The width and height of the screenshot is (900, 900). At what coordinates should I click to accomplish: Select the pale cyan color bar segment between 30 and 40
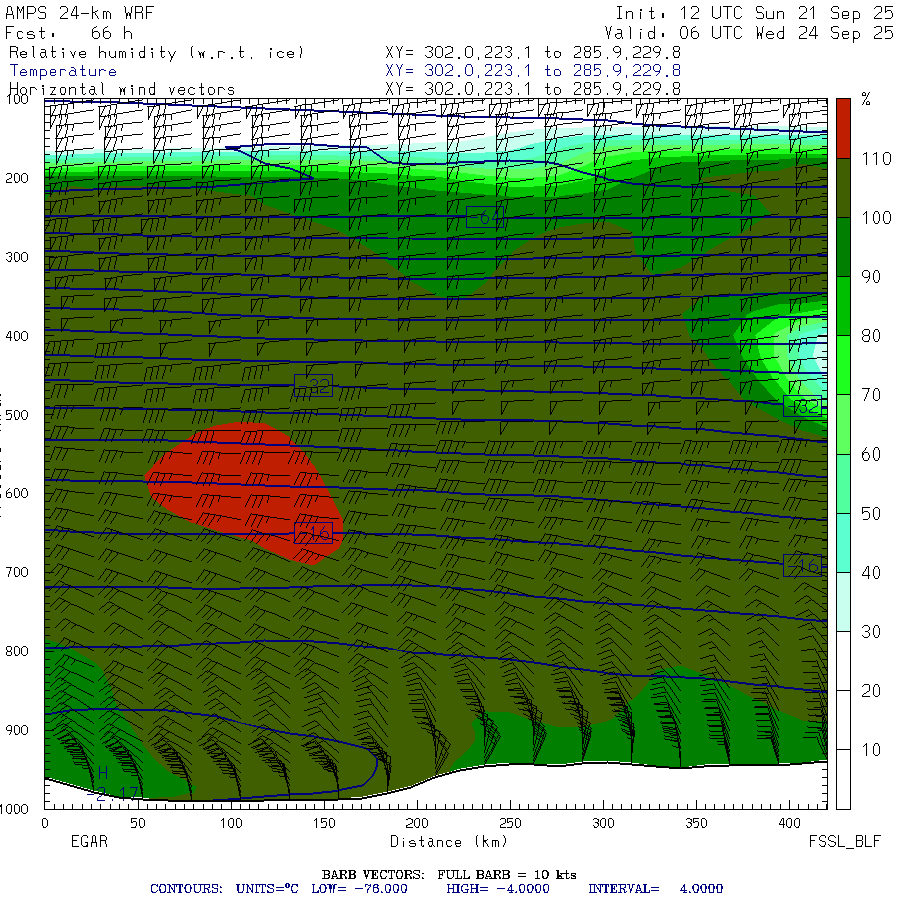pyautogui.click(x=843, y=602)
